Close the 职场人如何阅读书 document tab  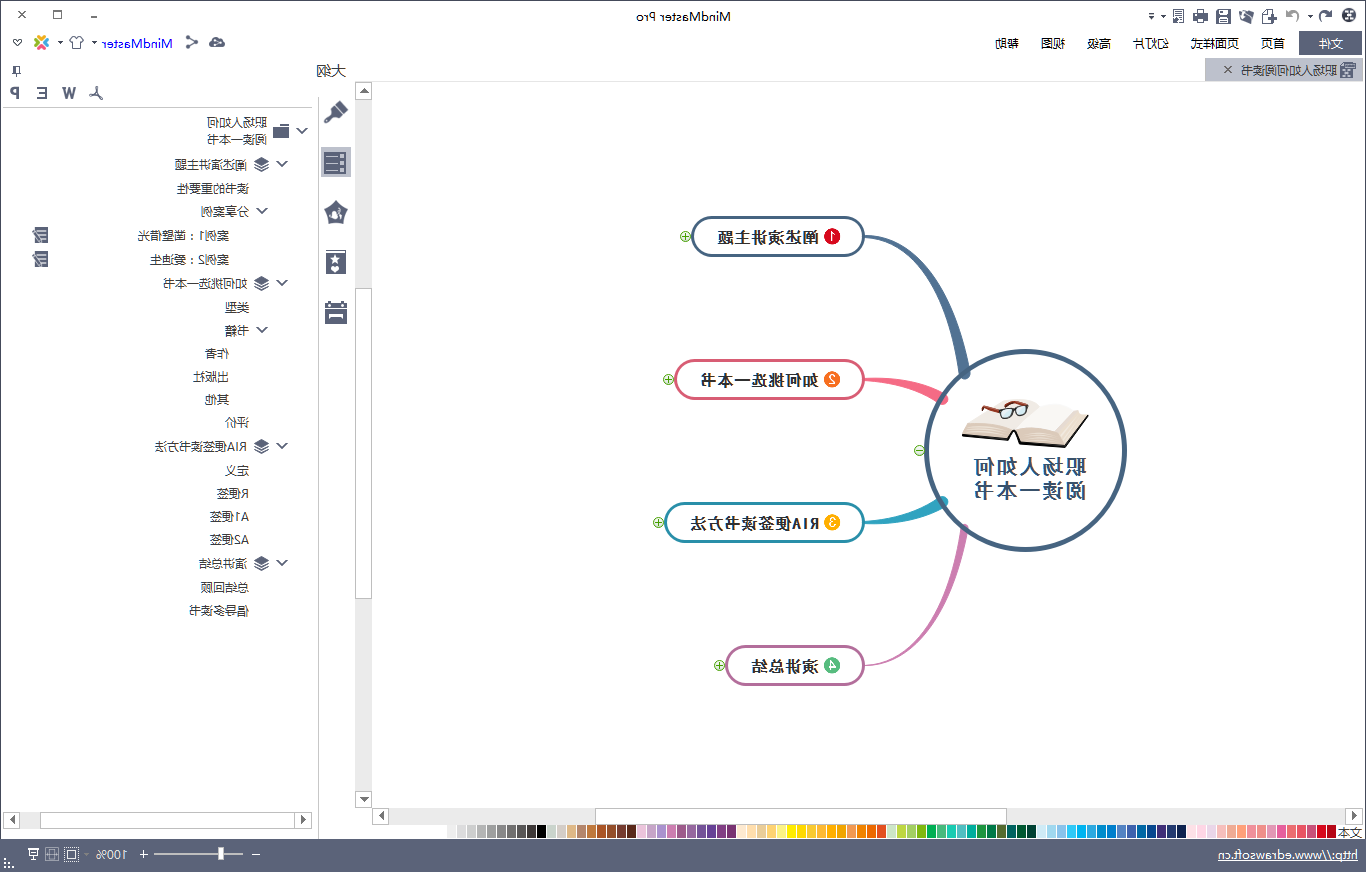(1228, 70)
